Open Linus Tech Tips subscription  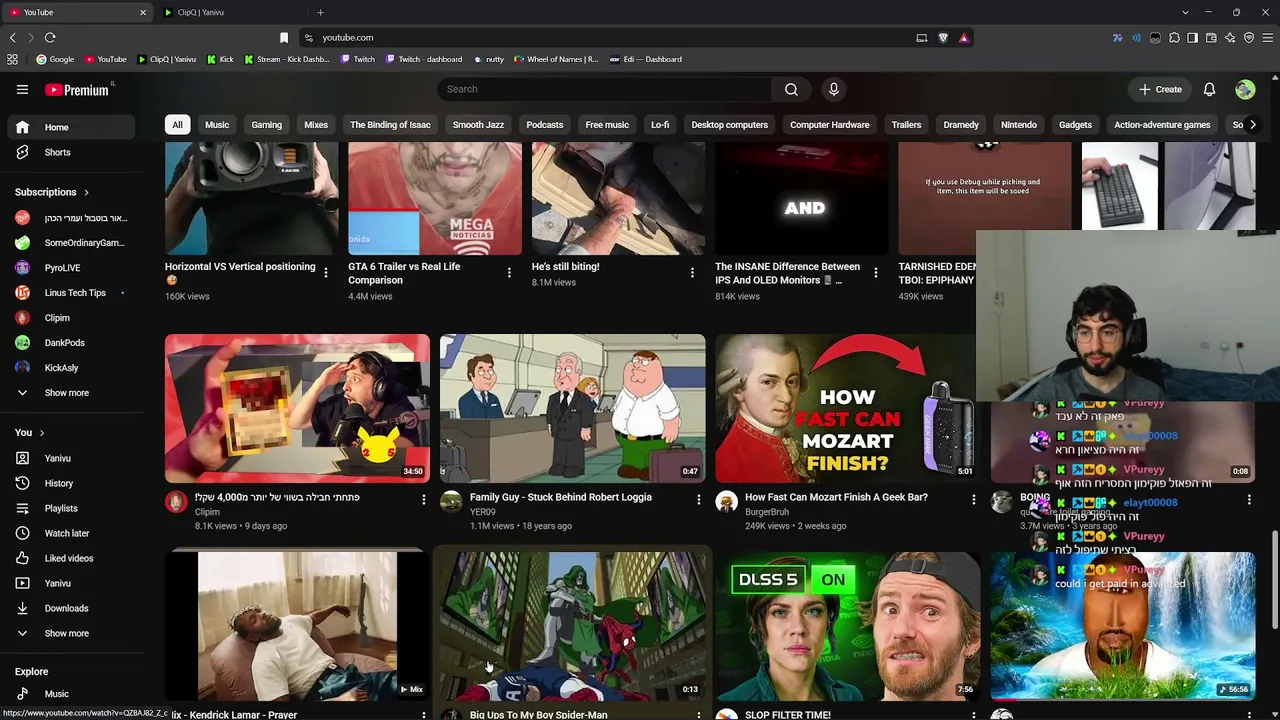[71, 293]
